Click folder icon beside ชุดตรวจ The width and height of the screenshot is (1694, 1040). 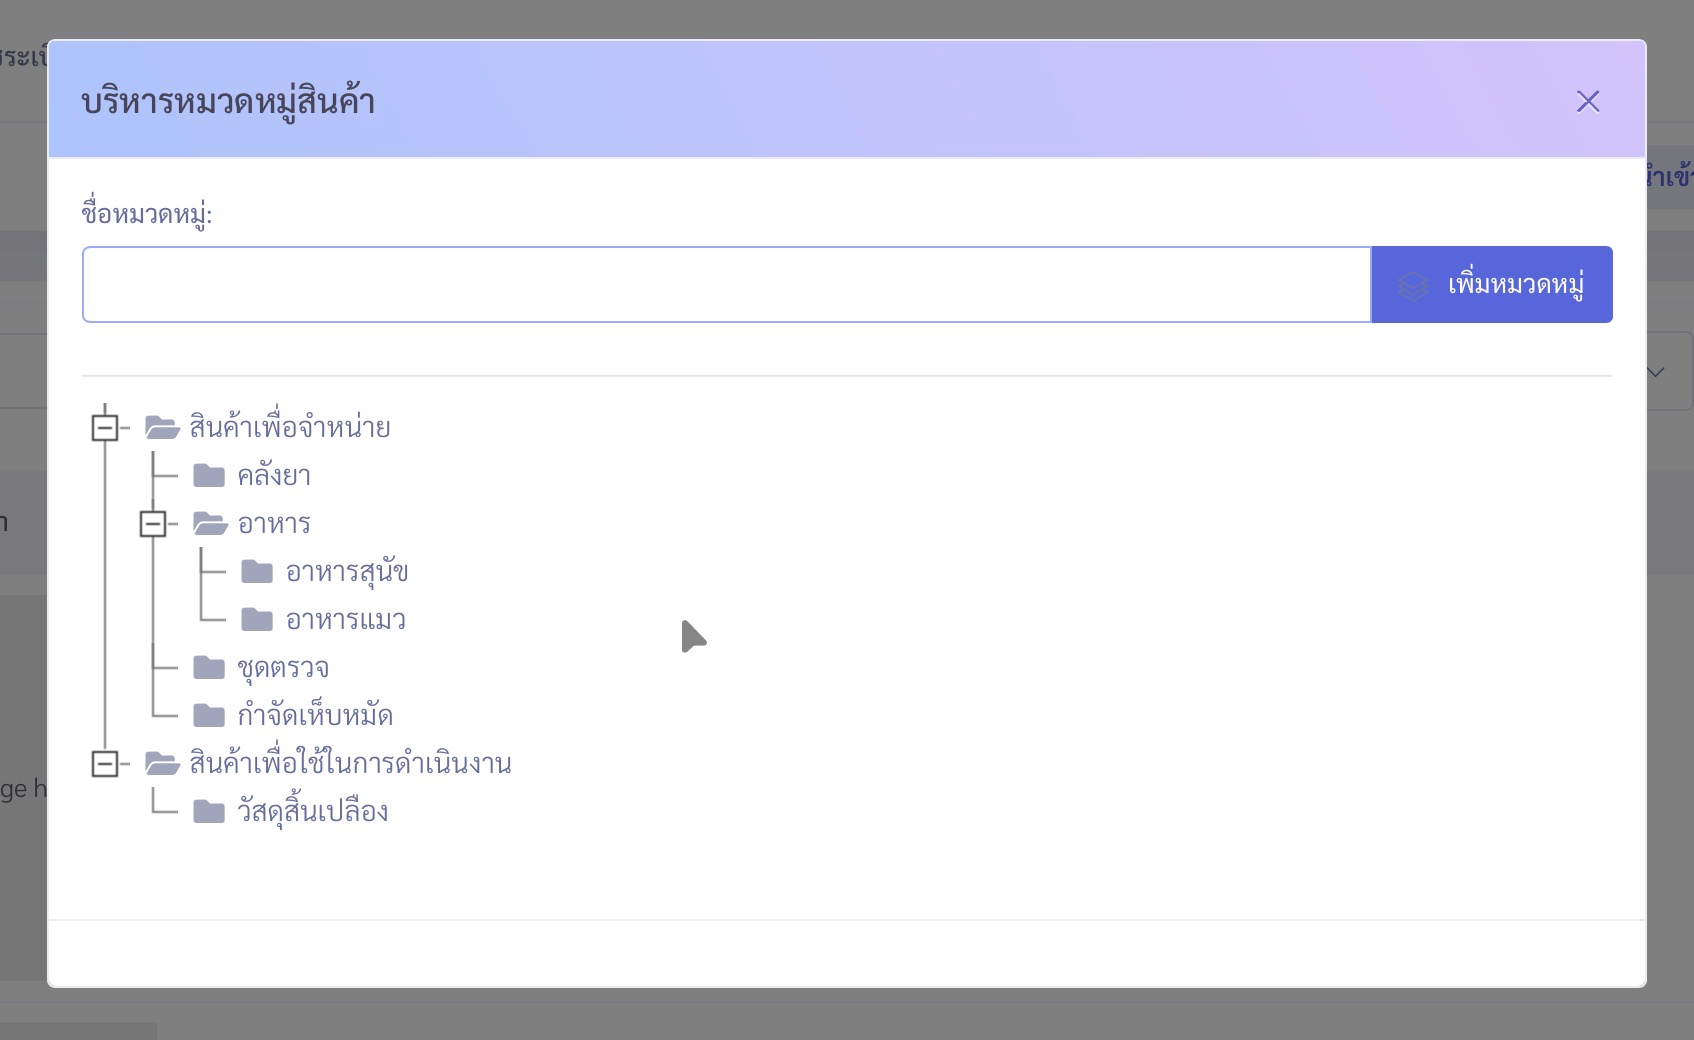209,667
